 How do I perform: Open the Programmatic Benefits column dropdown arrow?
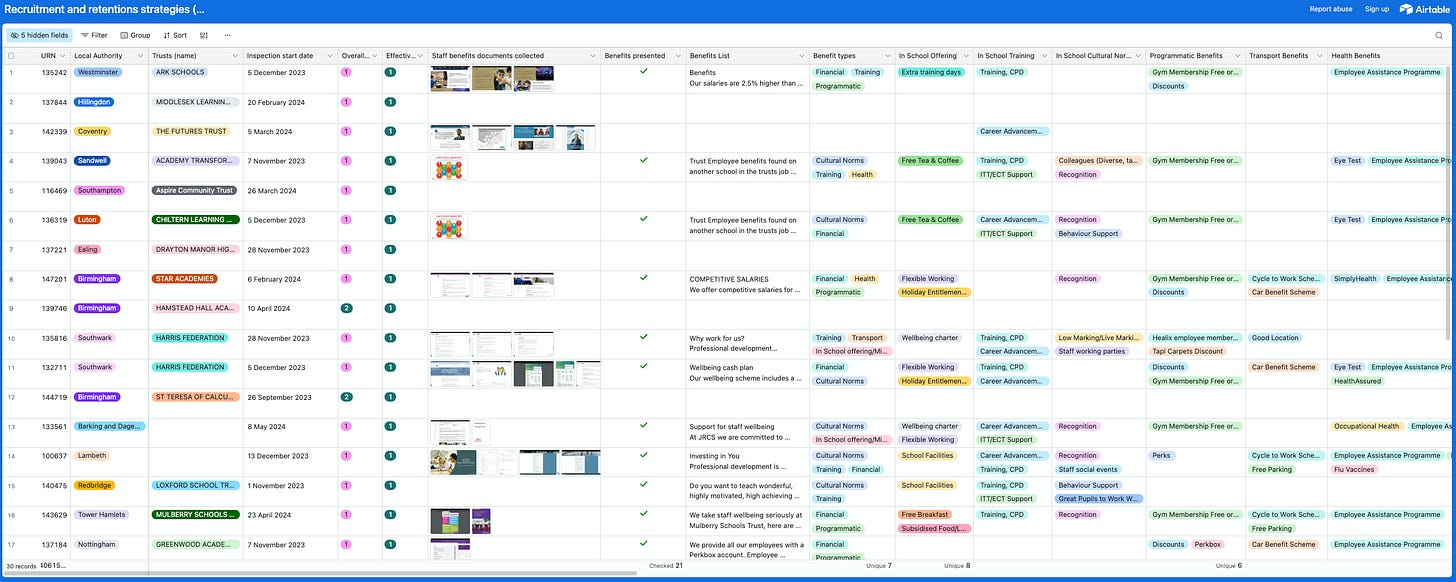1237,56
